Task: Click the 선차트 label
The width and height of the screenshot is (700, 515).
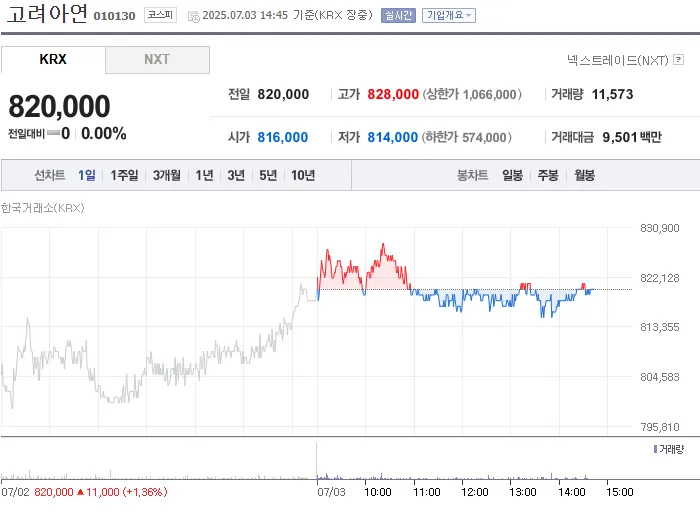Action: pos(50,175)
